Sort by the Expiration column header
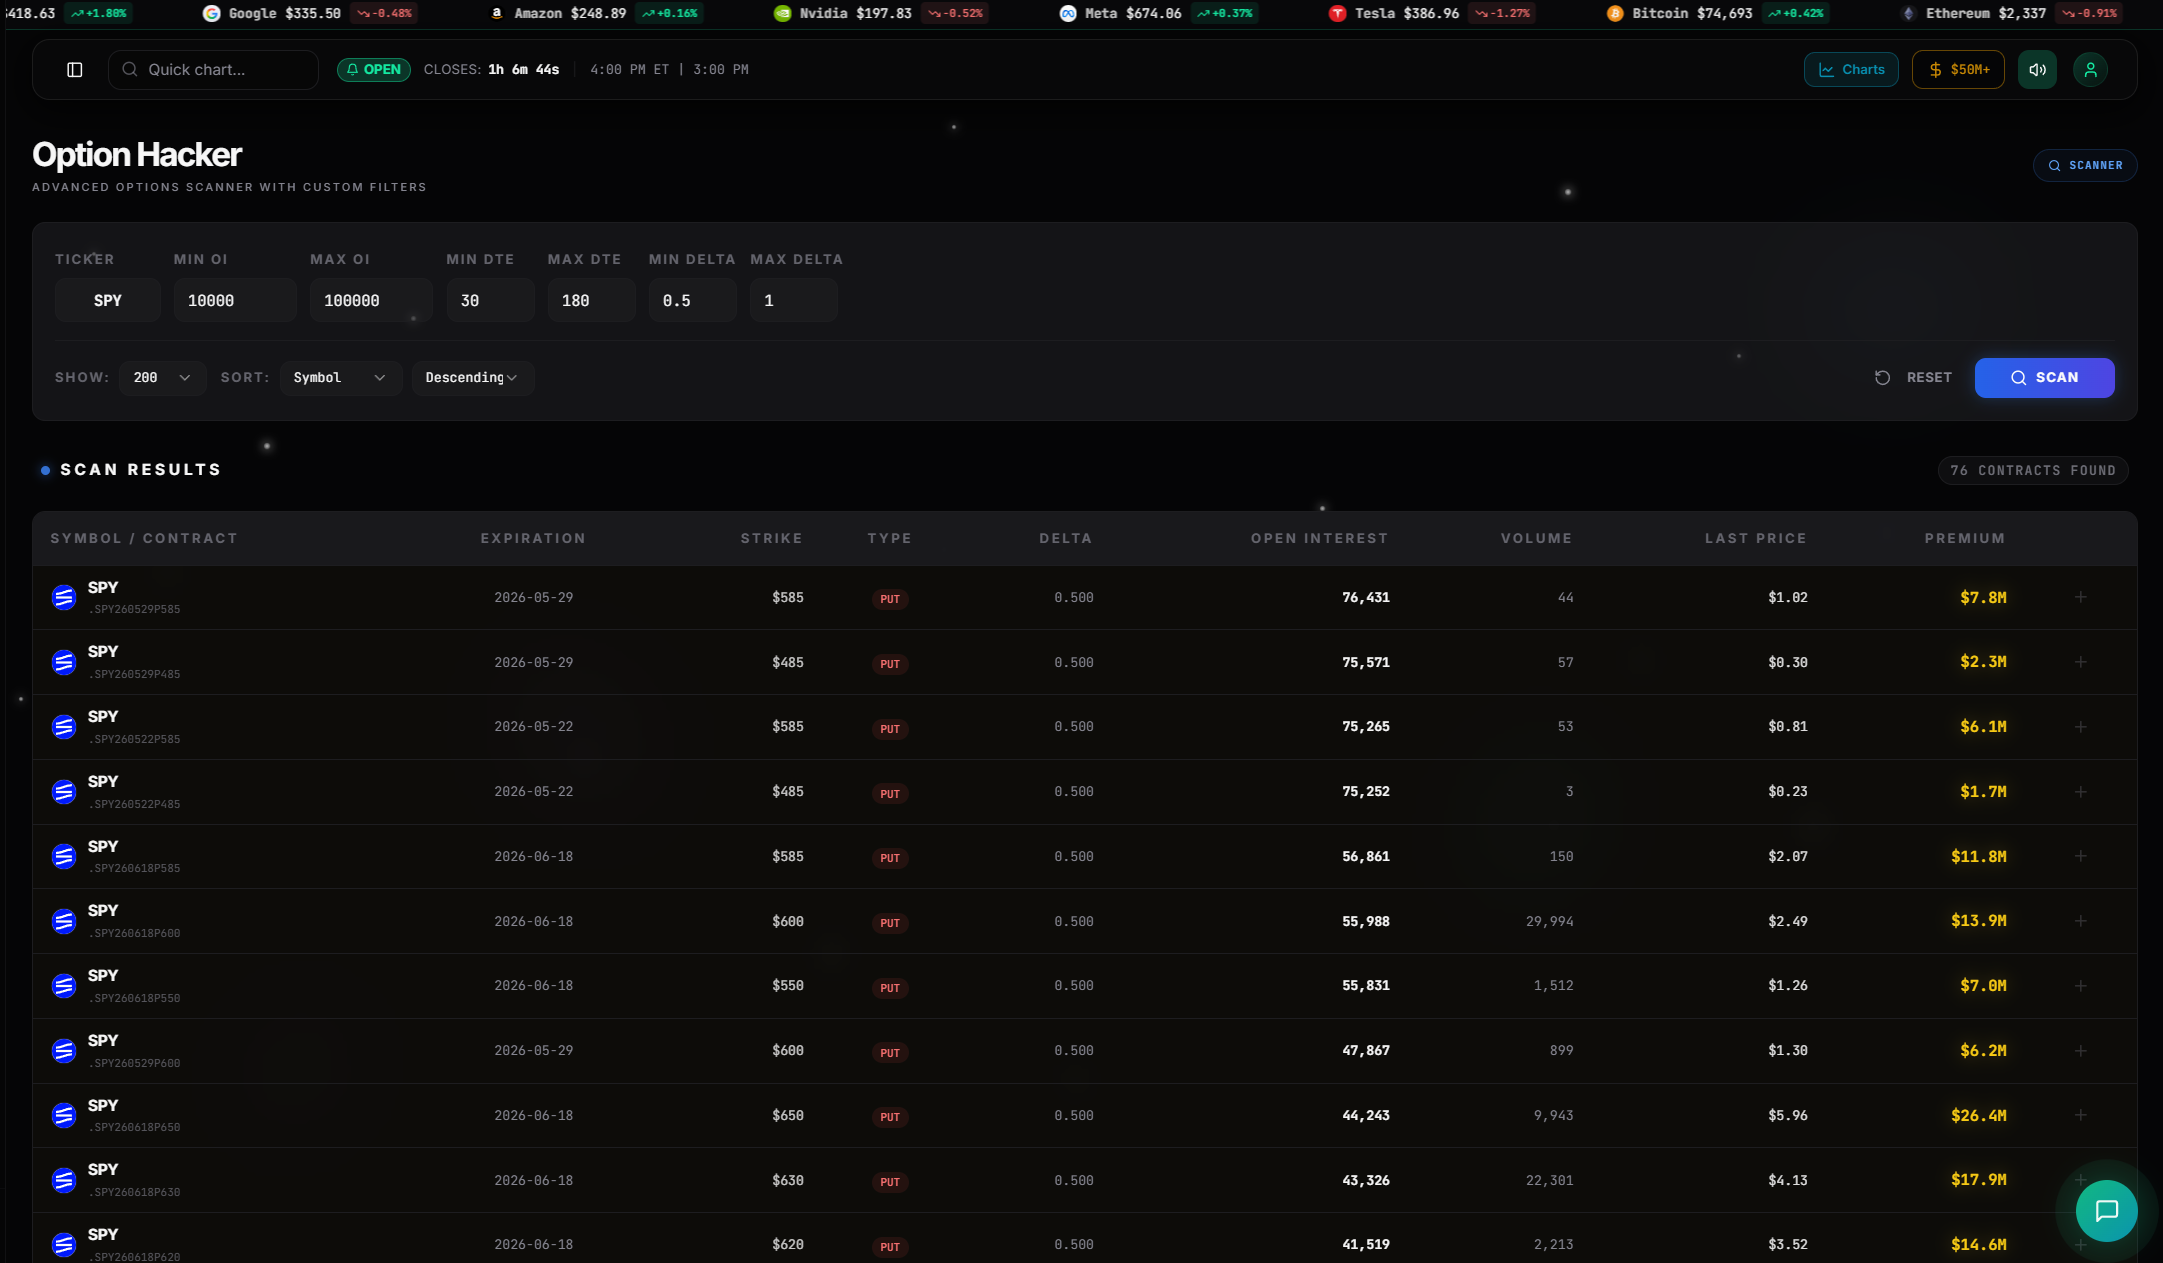The height and width of the screenshot is (1263, 2163). pos(533,539)
